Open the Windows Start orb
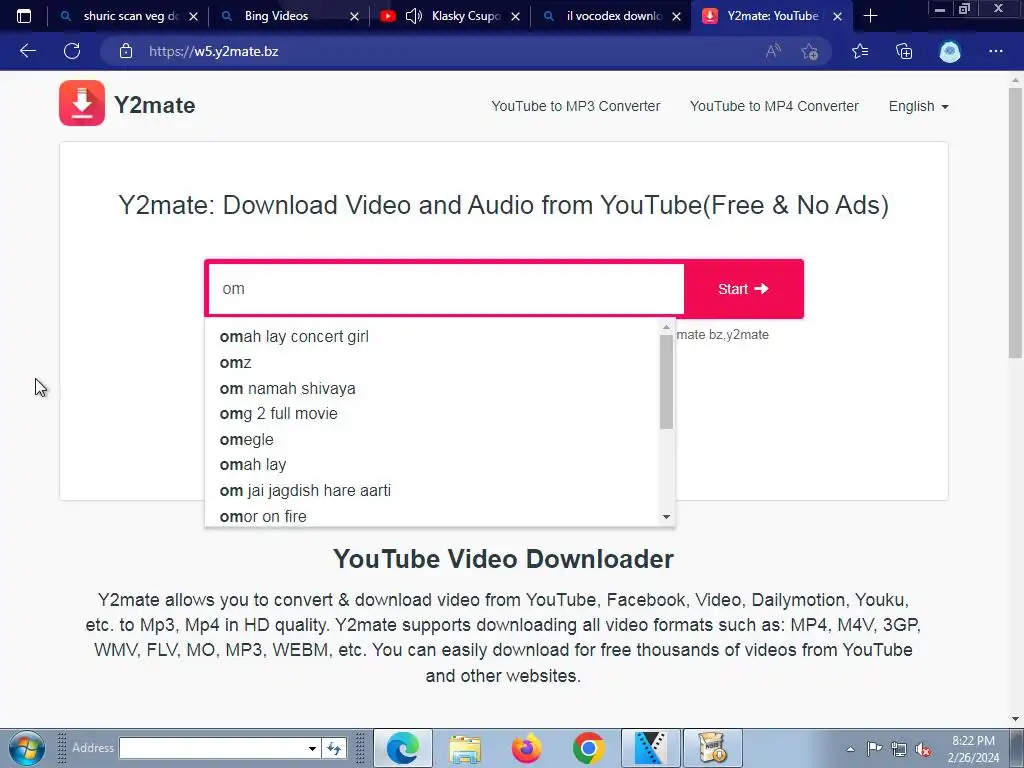Viewport: 1024px width, 768px height. coord(27,748)
